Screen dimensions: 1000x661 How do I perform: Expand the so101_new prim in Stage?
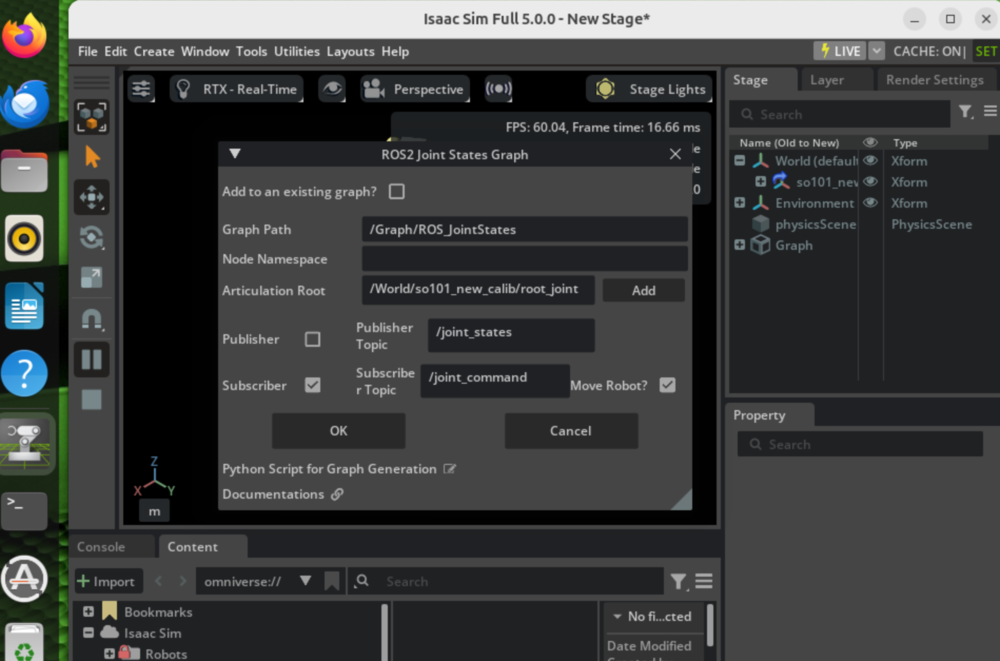[x=761, y=182]
